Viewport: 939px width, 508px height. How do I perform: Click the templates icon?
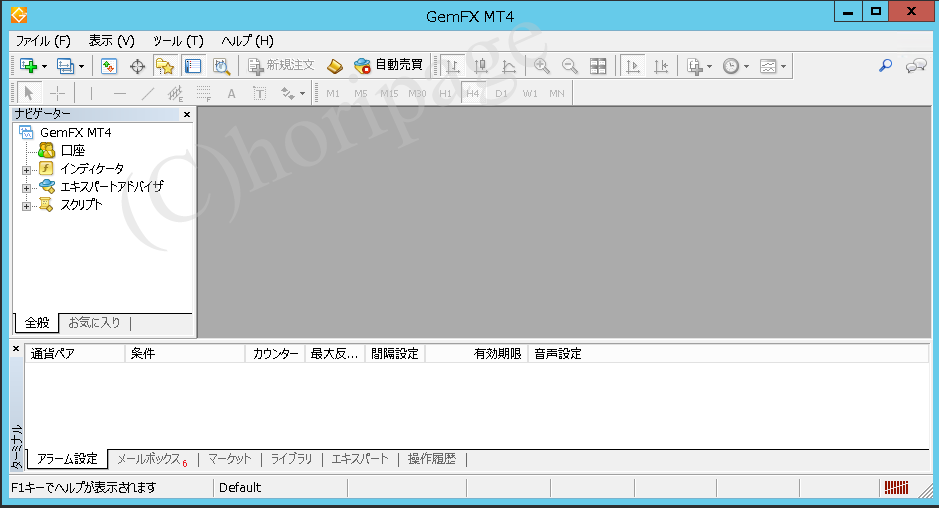[768, 66]
